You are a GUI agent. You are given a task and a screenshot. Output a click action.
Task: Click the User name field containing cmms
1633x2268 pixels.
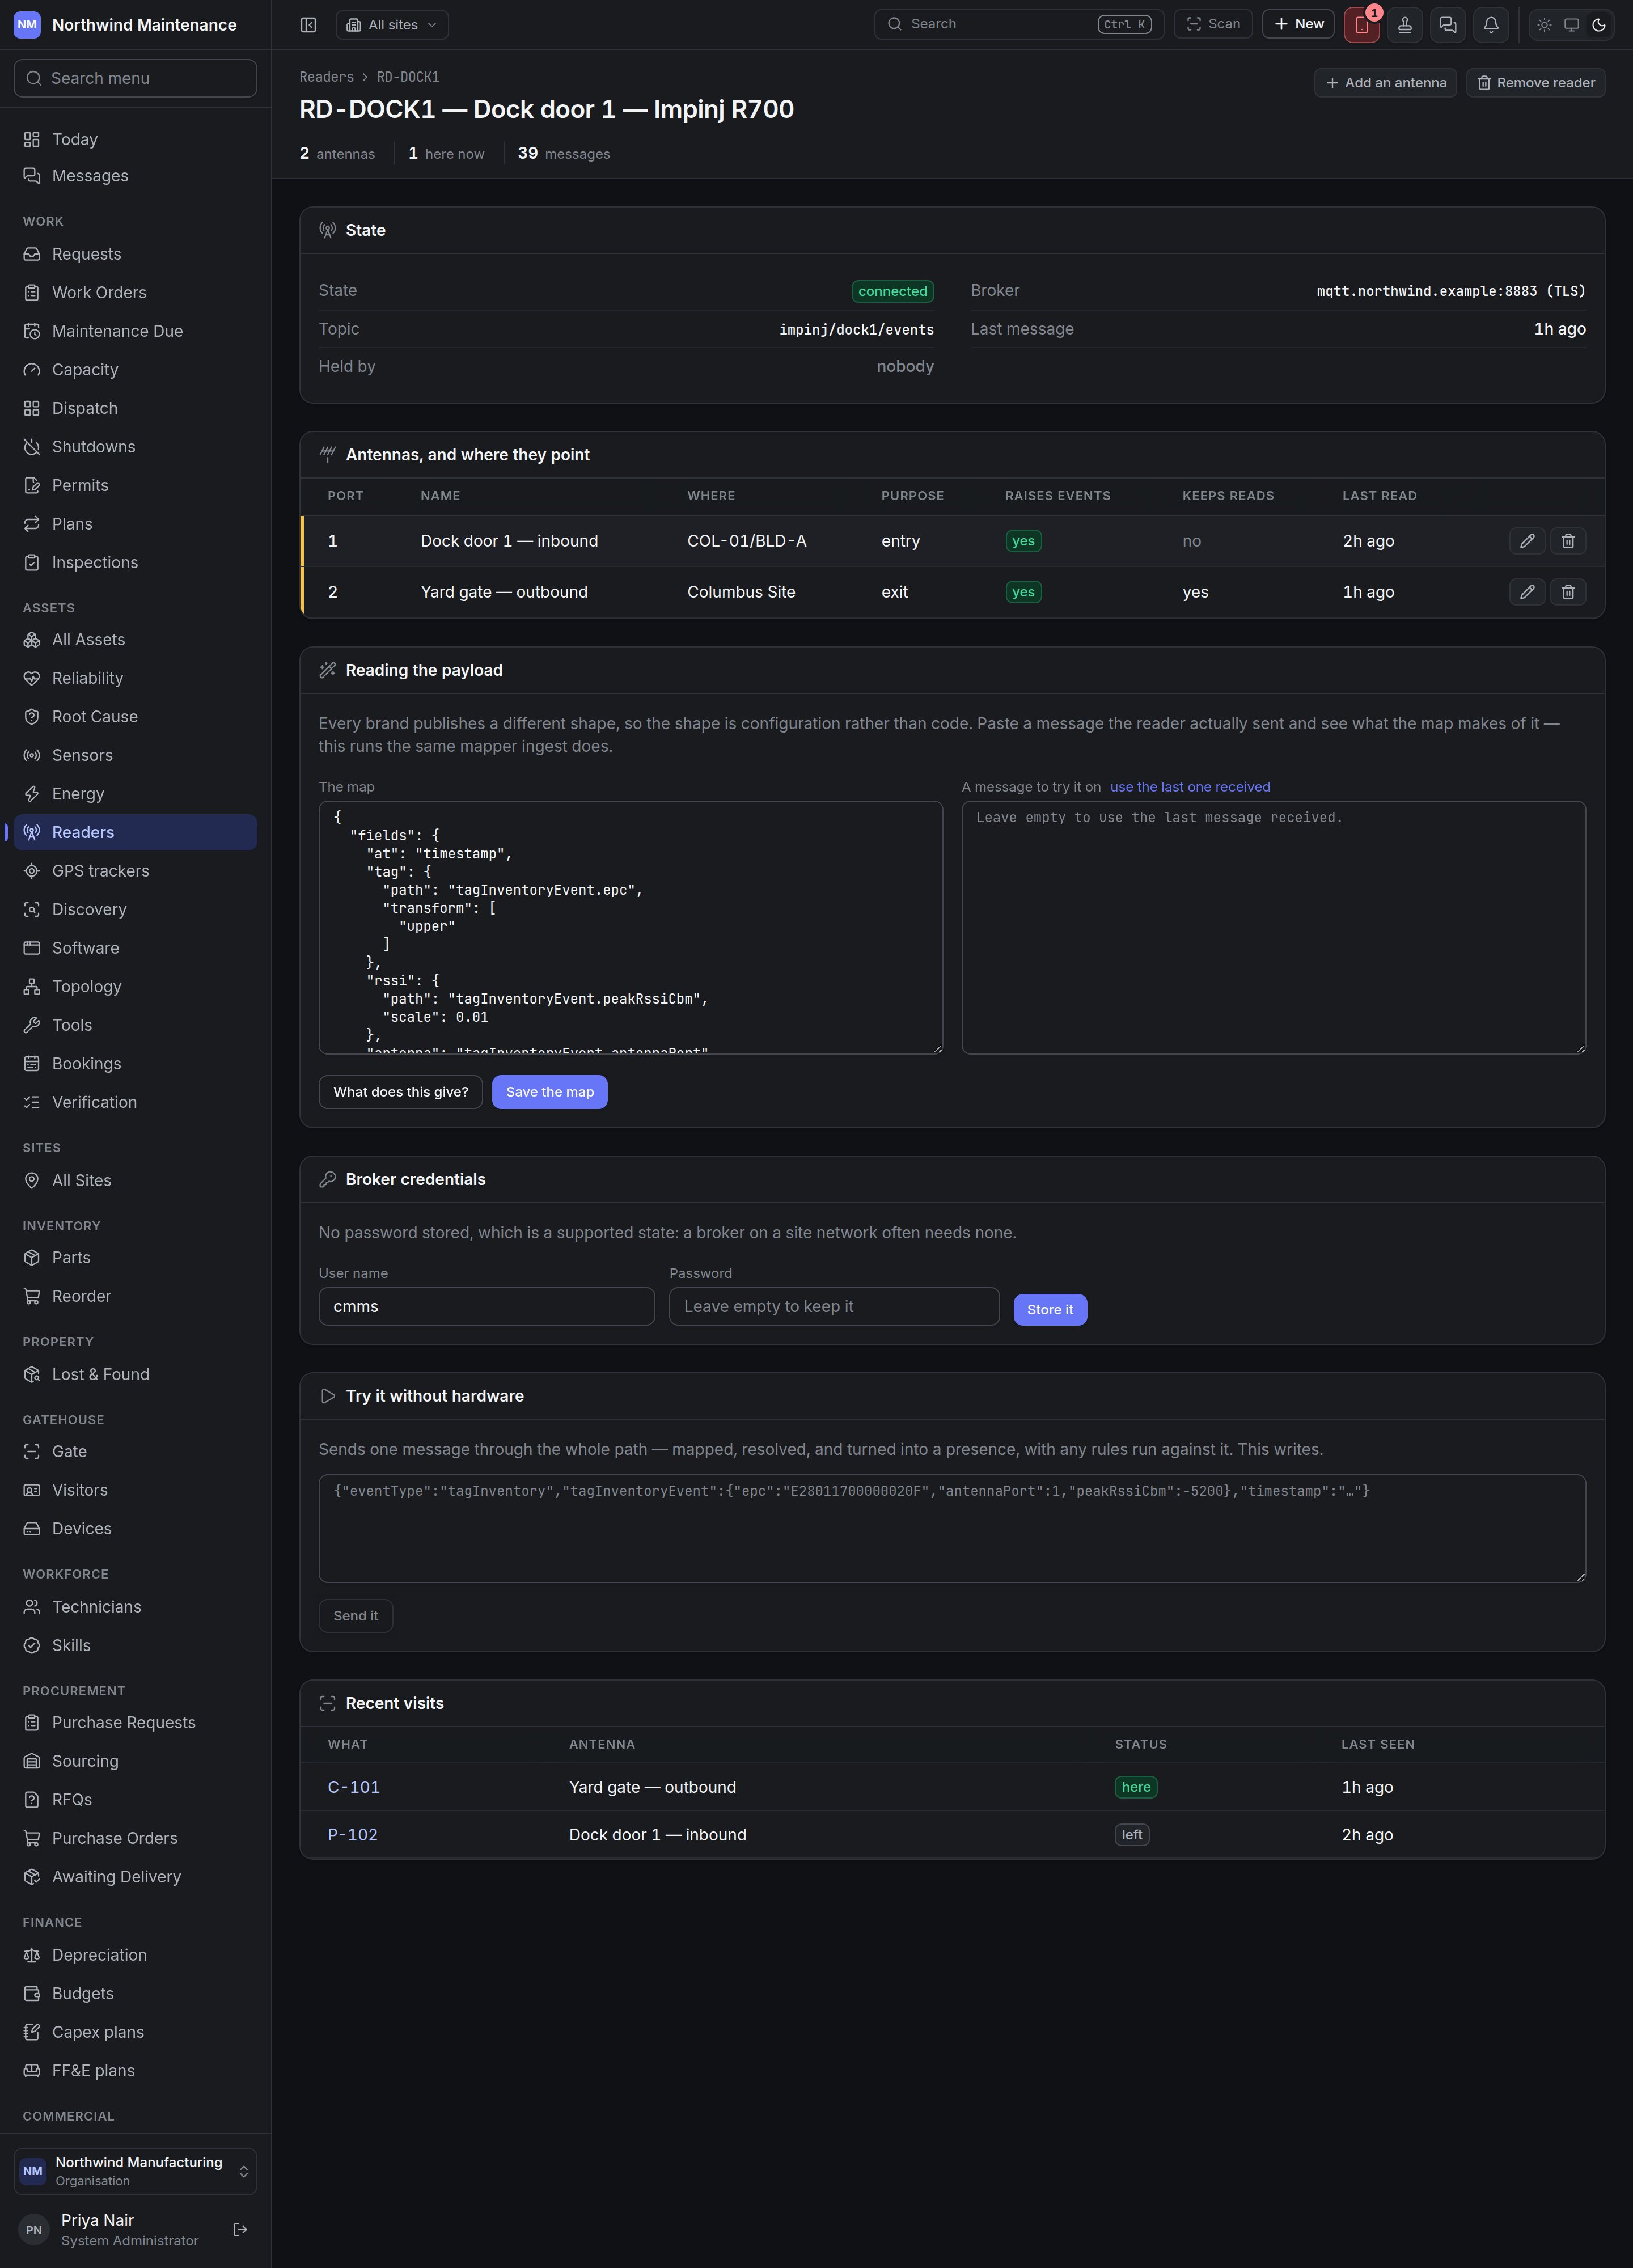click(x=486, y=1306)
